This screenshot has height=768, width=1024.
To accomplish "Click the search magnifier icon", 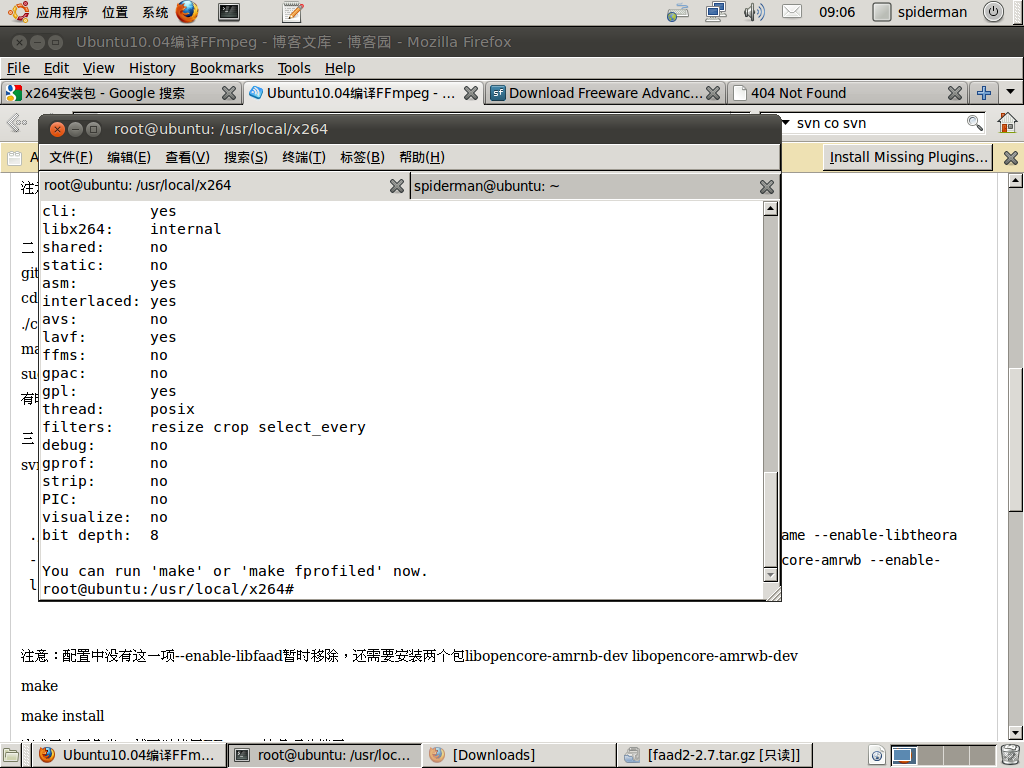I will pyautogui.click(x=974, y=123).
